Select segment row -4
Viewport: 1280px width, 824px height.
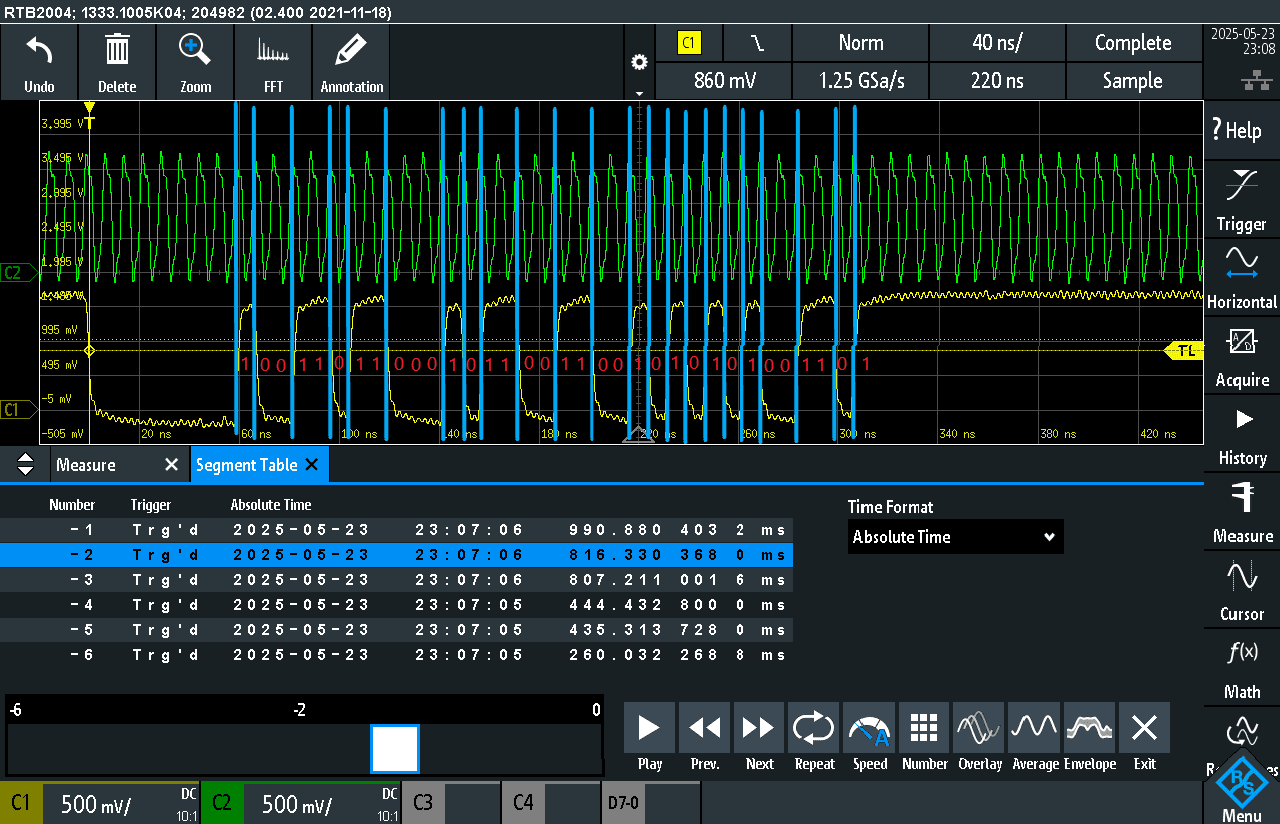397,605
